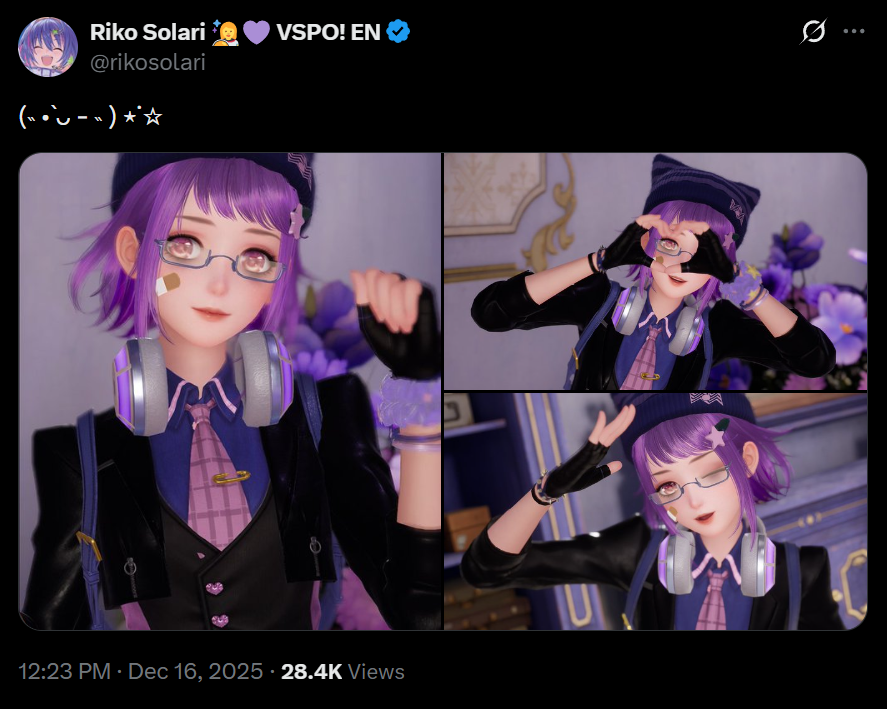Open the heart-hands pose photo
The height and width of the screenshot is (709, 887).
[x=656, y=272]
